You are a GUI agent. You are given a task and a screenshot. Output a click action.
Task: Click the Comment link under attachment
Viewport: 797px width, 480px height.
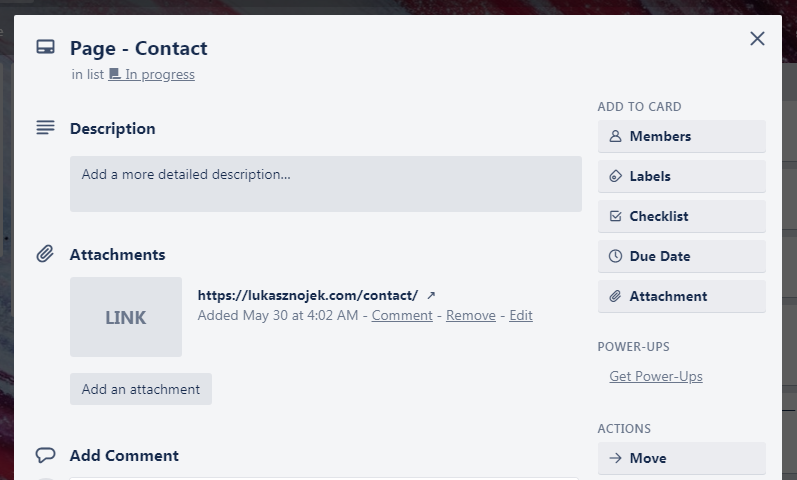402,315
